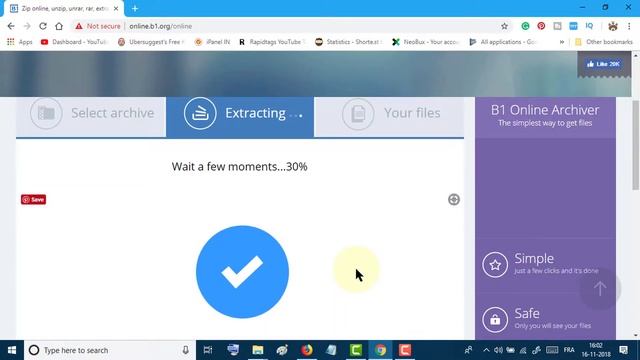Click the Simple star feature icon
Screen dimensions: 640x360
(495, 264)
